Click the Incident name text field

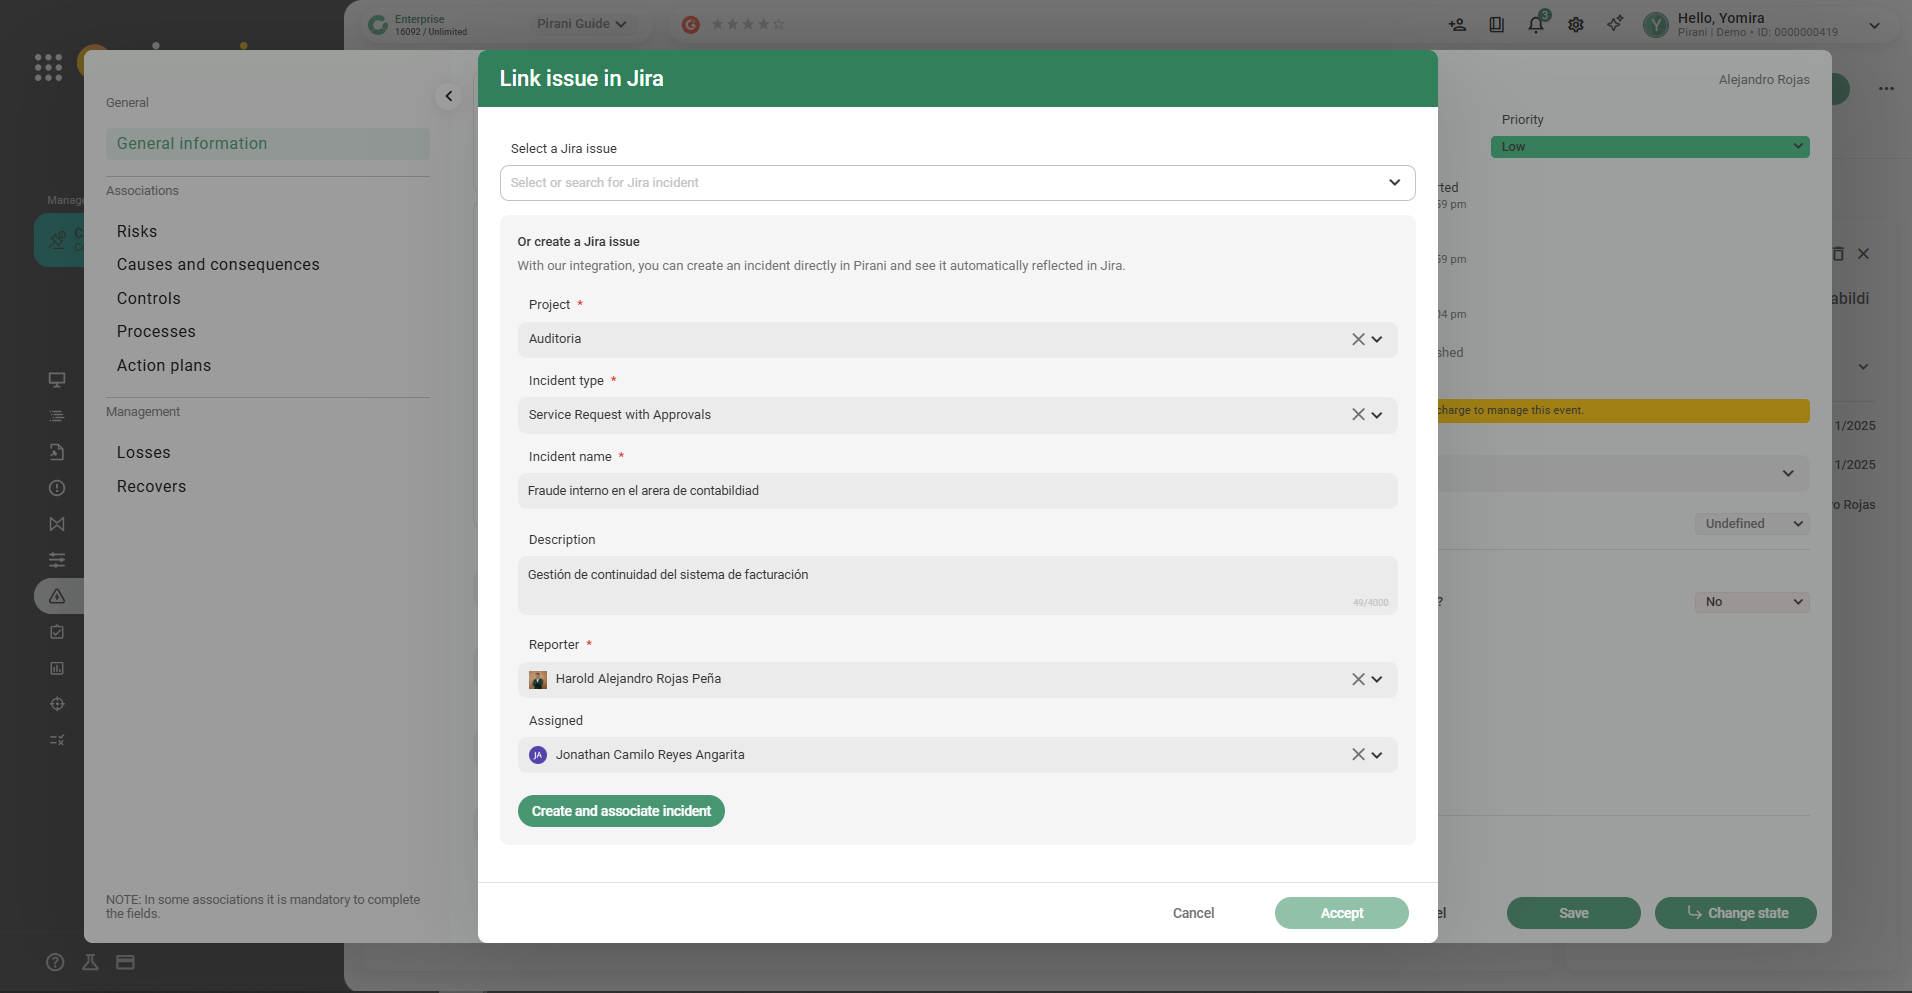(x=957, y=491)
